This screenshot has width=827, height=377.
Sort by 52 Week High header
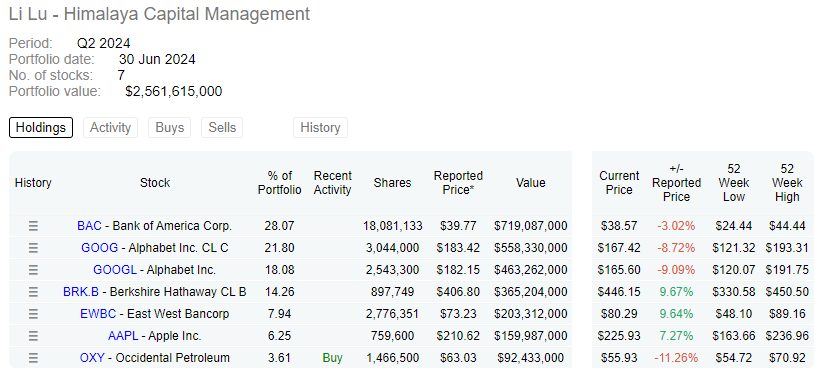point(787,183)
